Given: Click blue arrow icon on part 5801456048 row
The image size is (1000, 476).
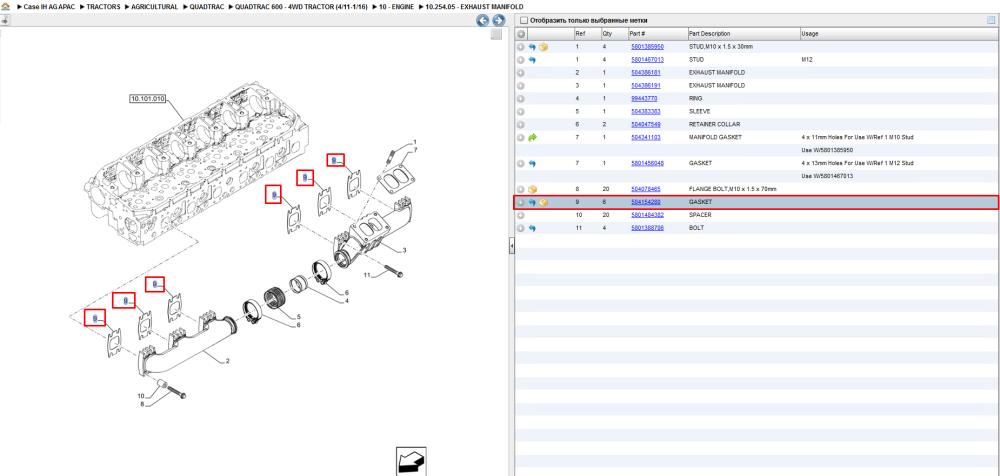Looking at the screenshot, I should (x=532, y=163).
